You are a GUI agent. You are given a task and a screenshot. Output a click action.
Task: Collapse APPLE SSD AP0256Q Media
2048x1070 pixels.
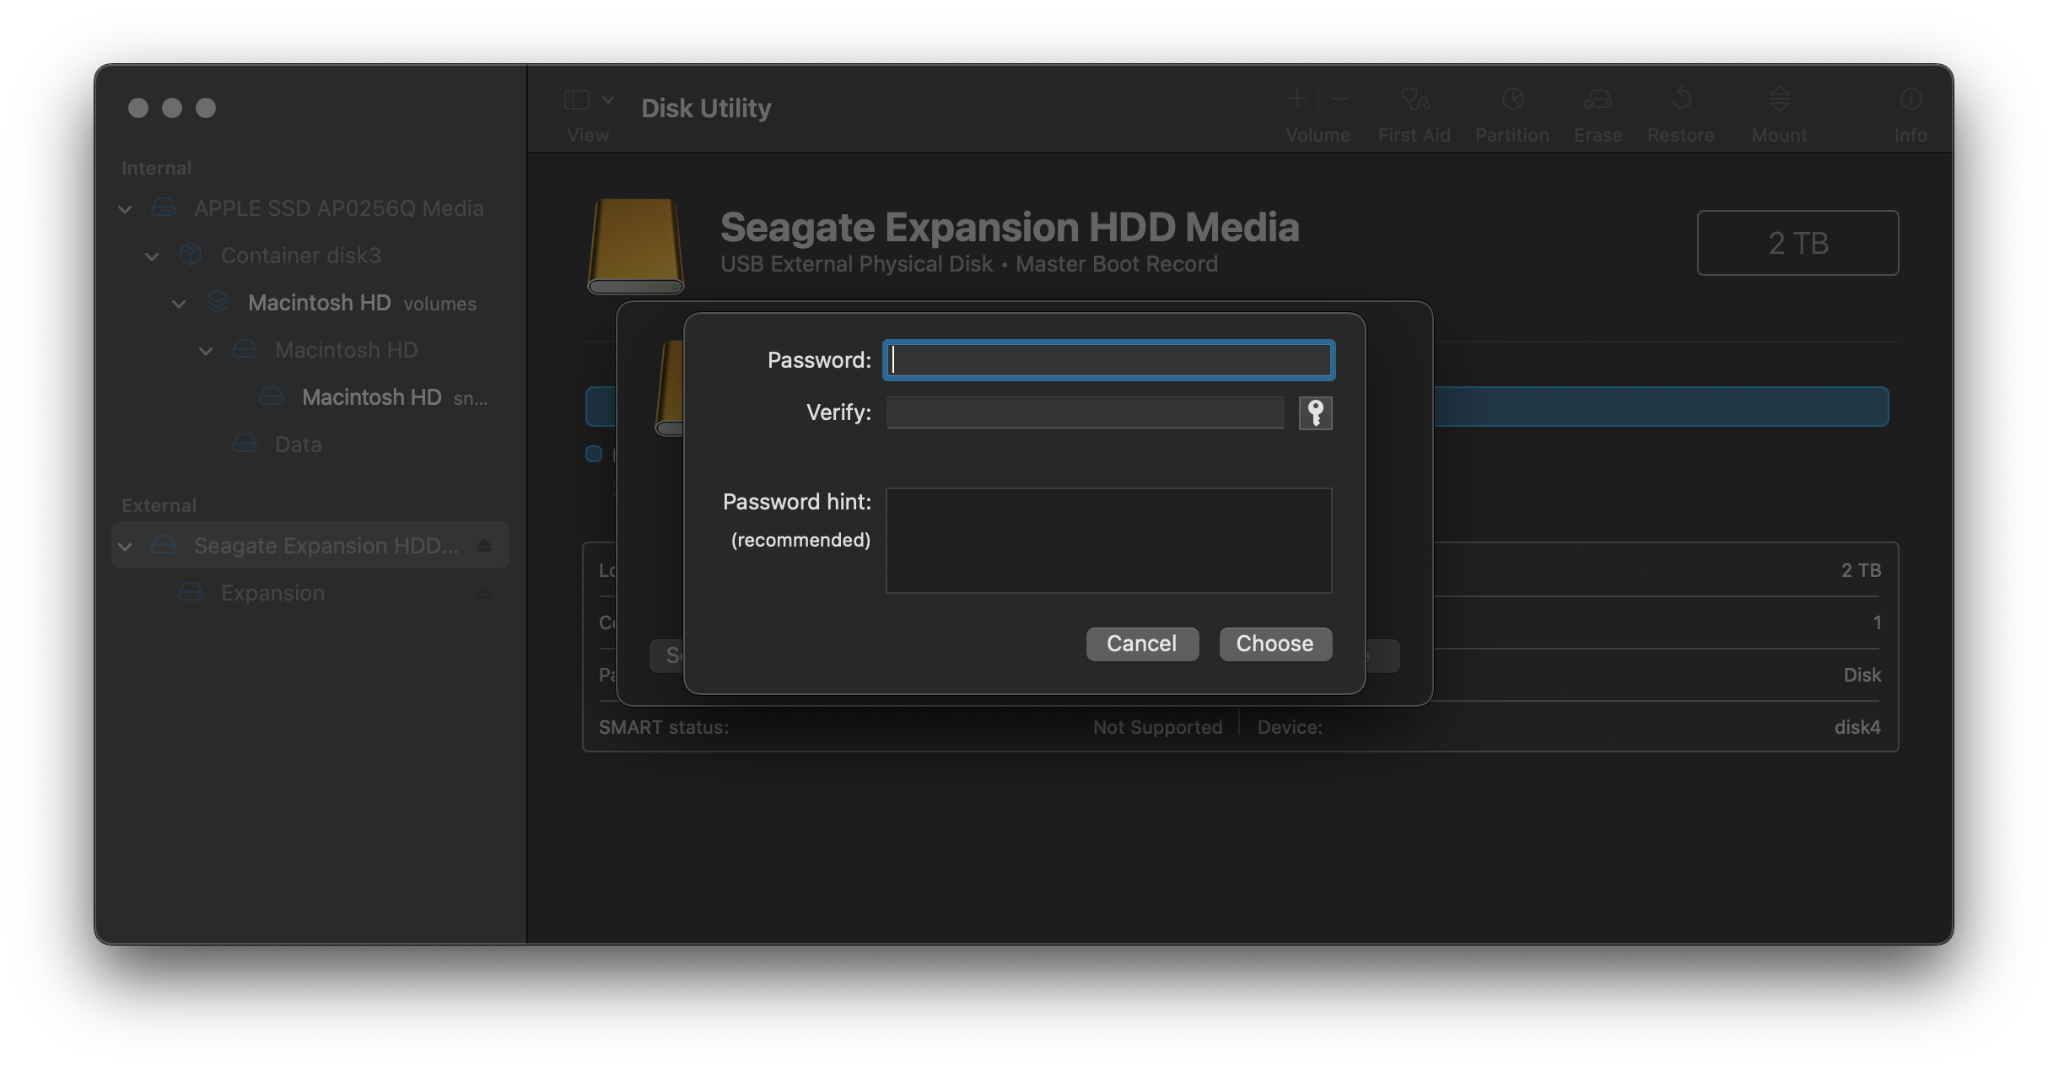point(125,209)
